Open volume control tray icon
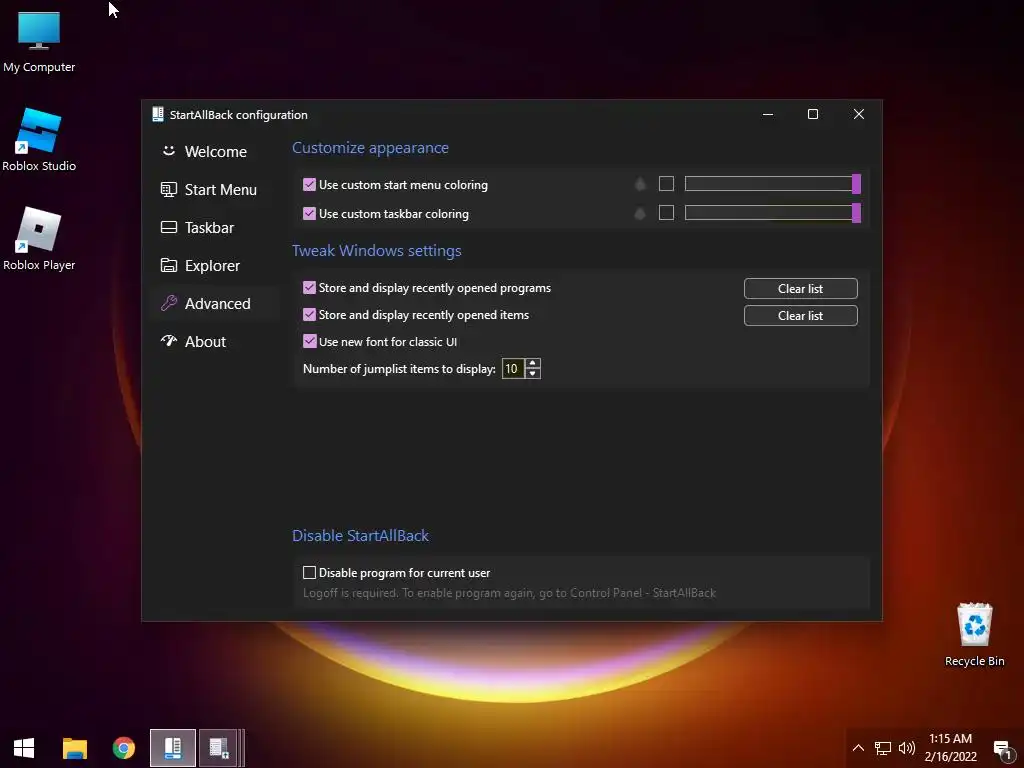Screen dimensions: 1024x768 (x=906, y=748)
